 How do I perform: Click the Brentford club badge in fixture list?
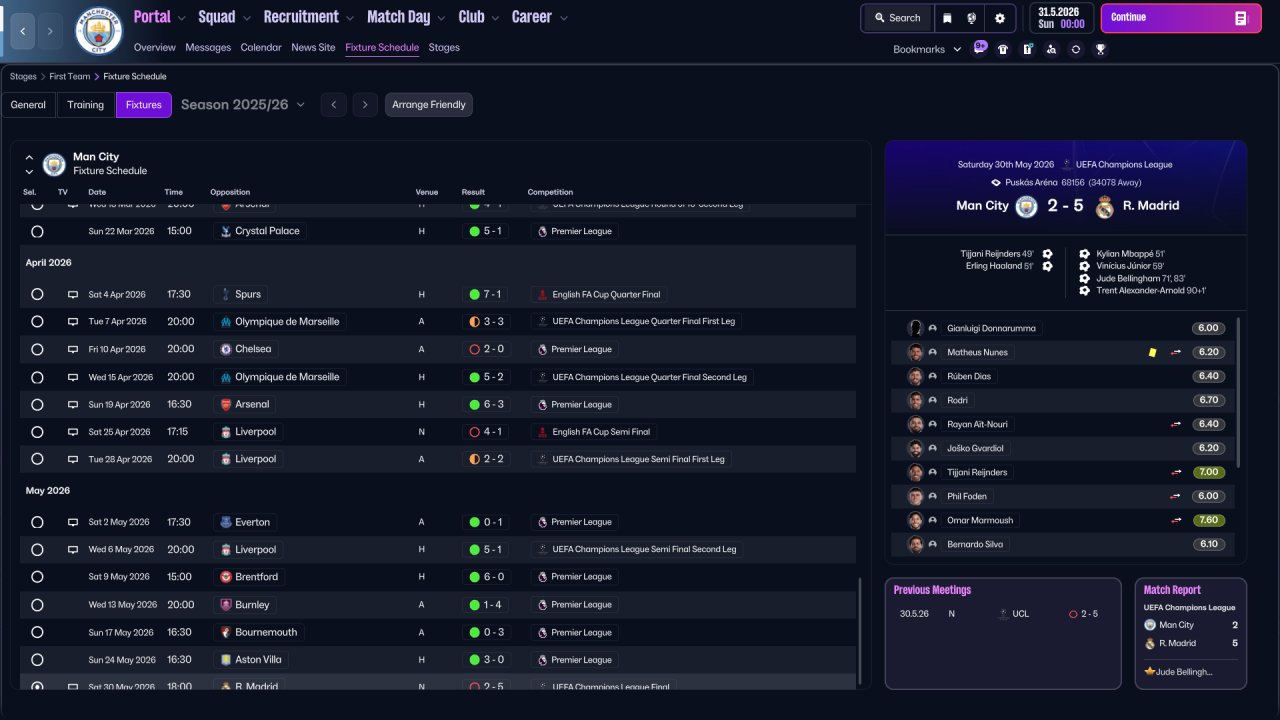tap(225, 577)
